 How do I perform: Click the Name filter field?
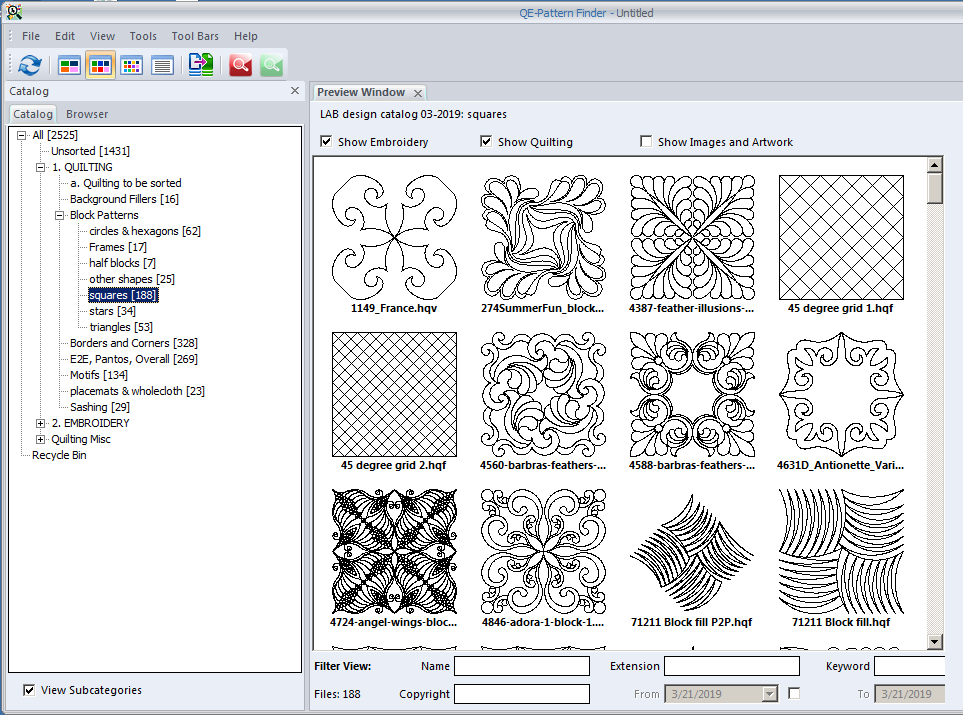[x=521, y=666]
